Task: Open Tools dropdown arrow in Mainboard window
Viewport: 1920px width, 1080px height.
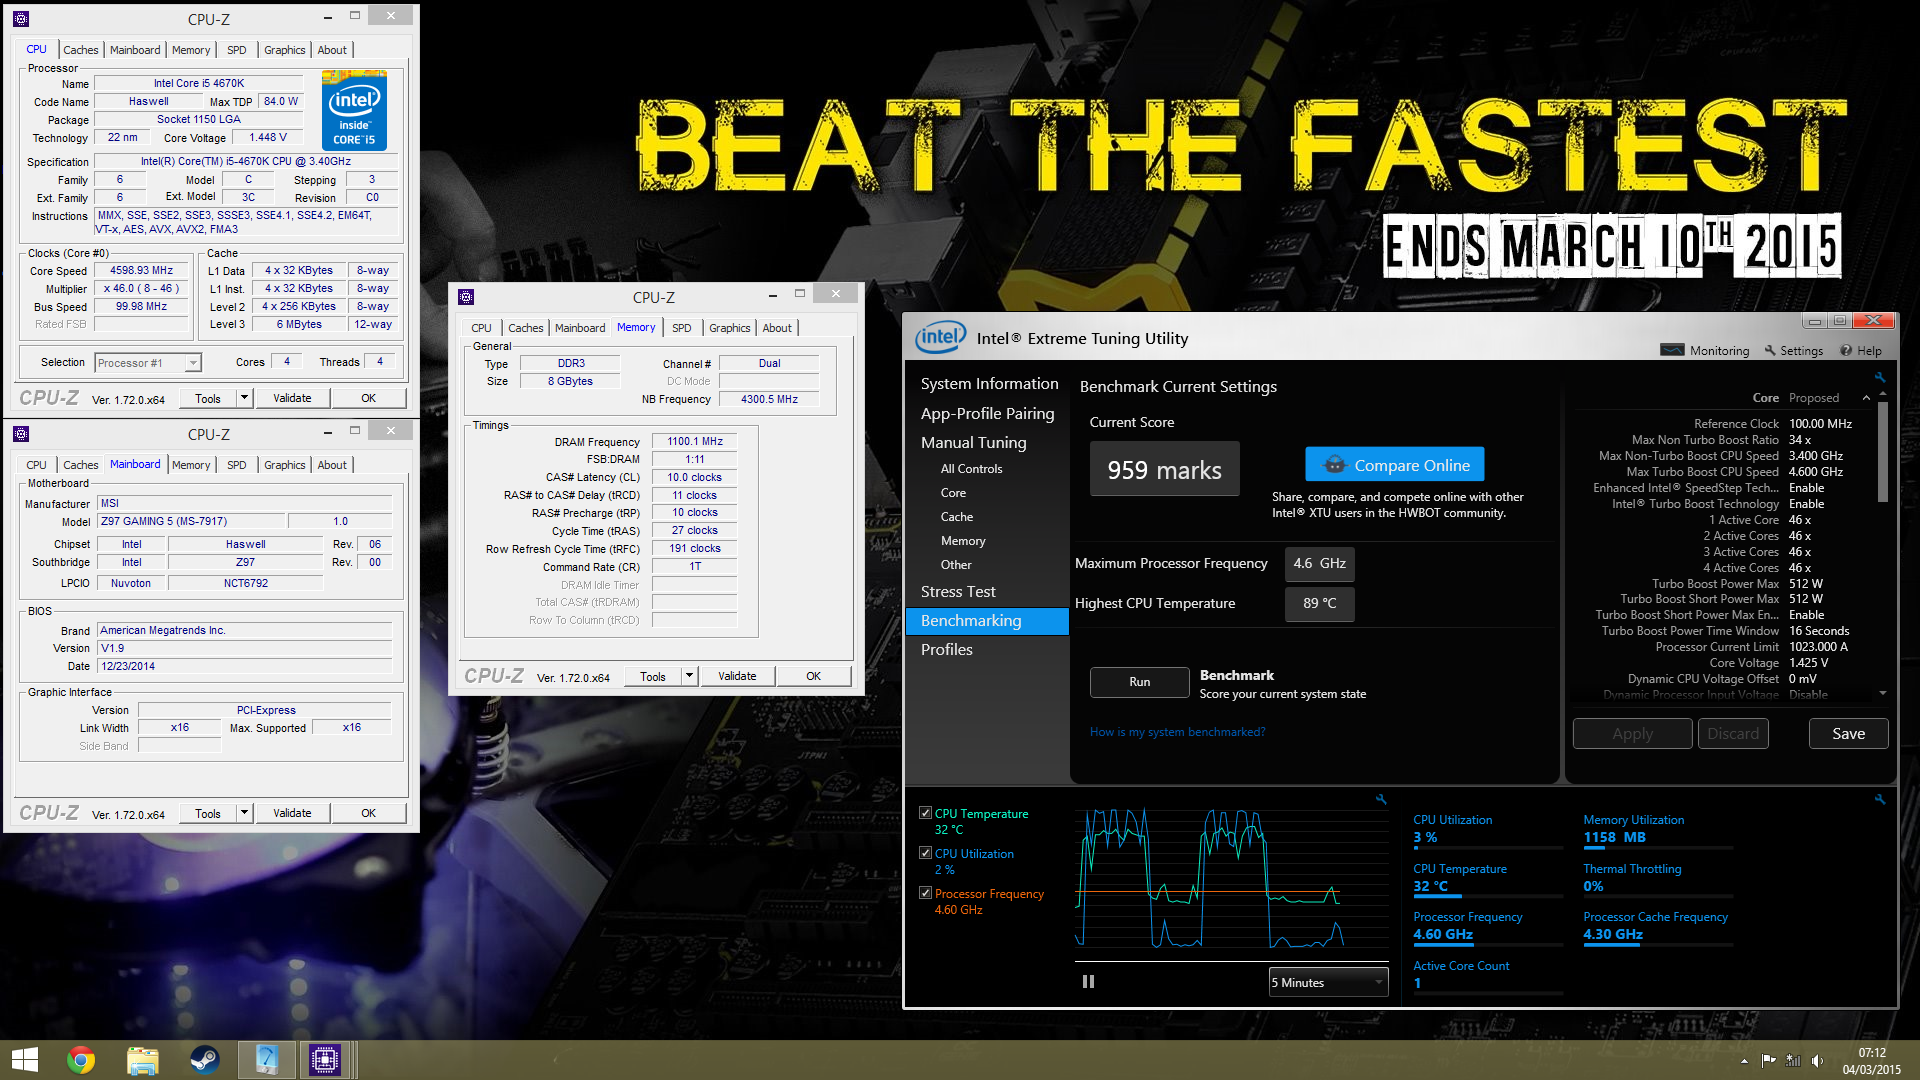Action: tap(244, 813)
